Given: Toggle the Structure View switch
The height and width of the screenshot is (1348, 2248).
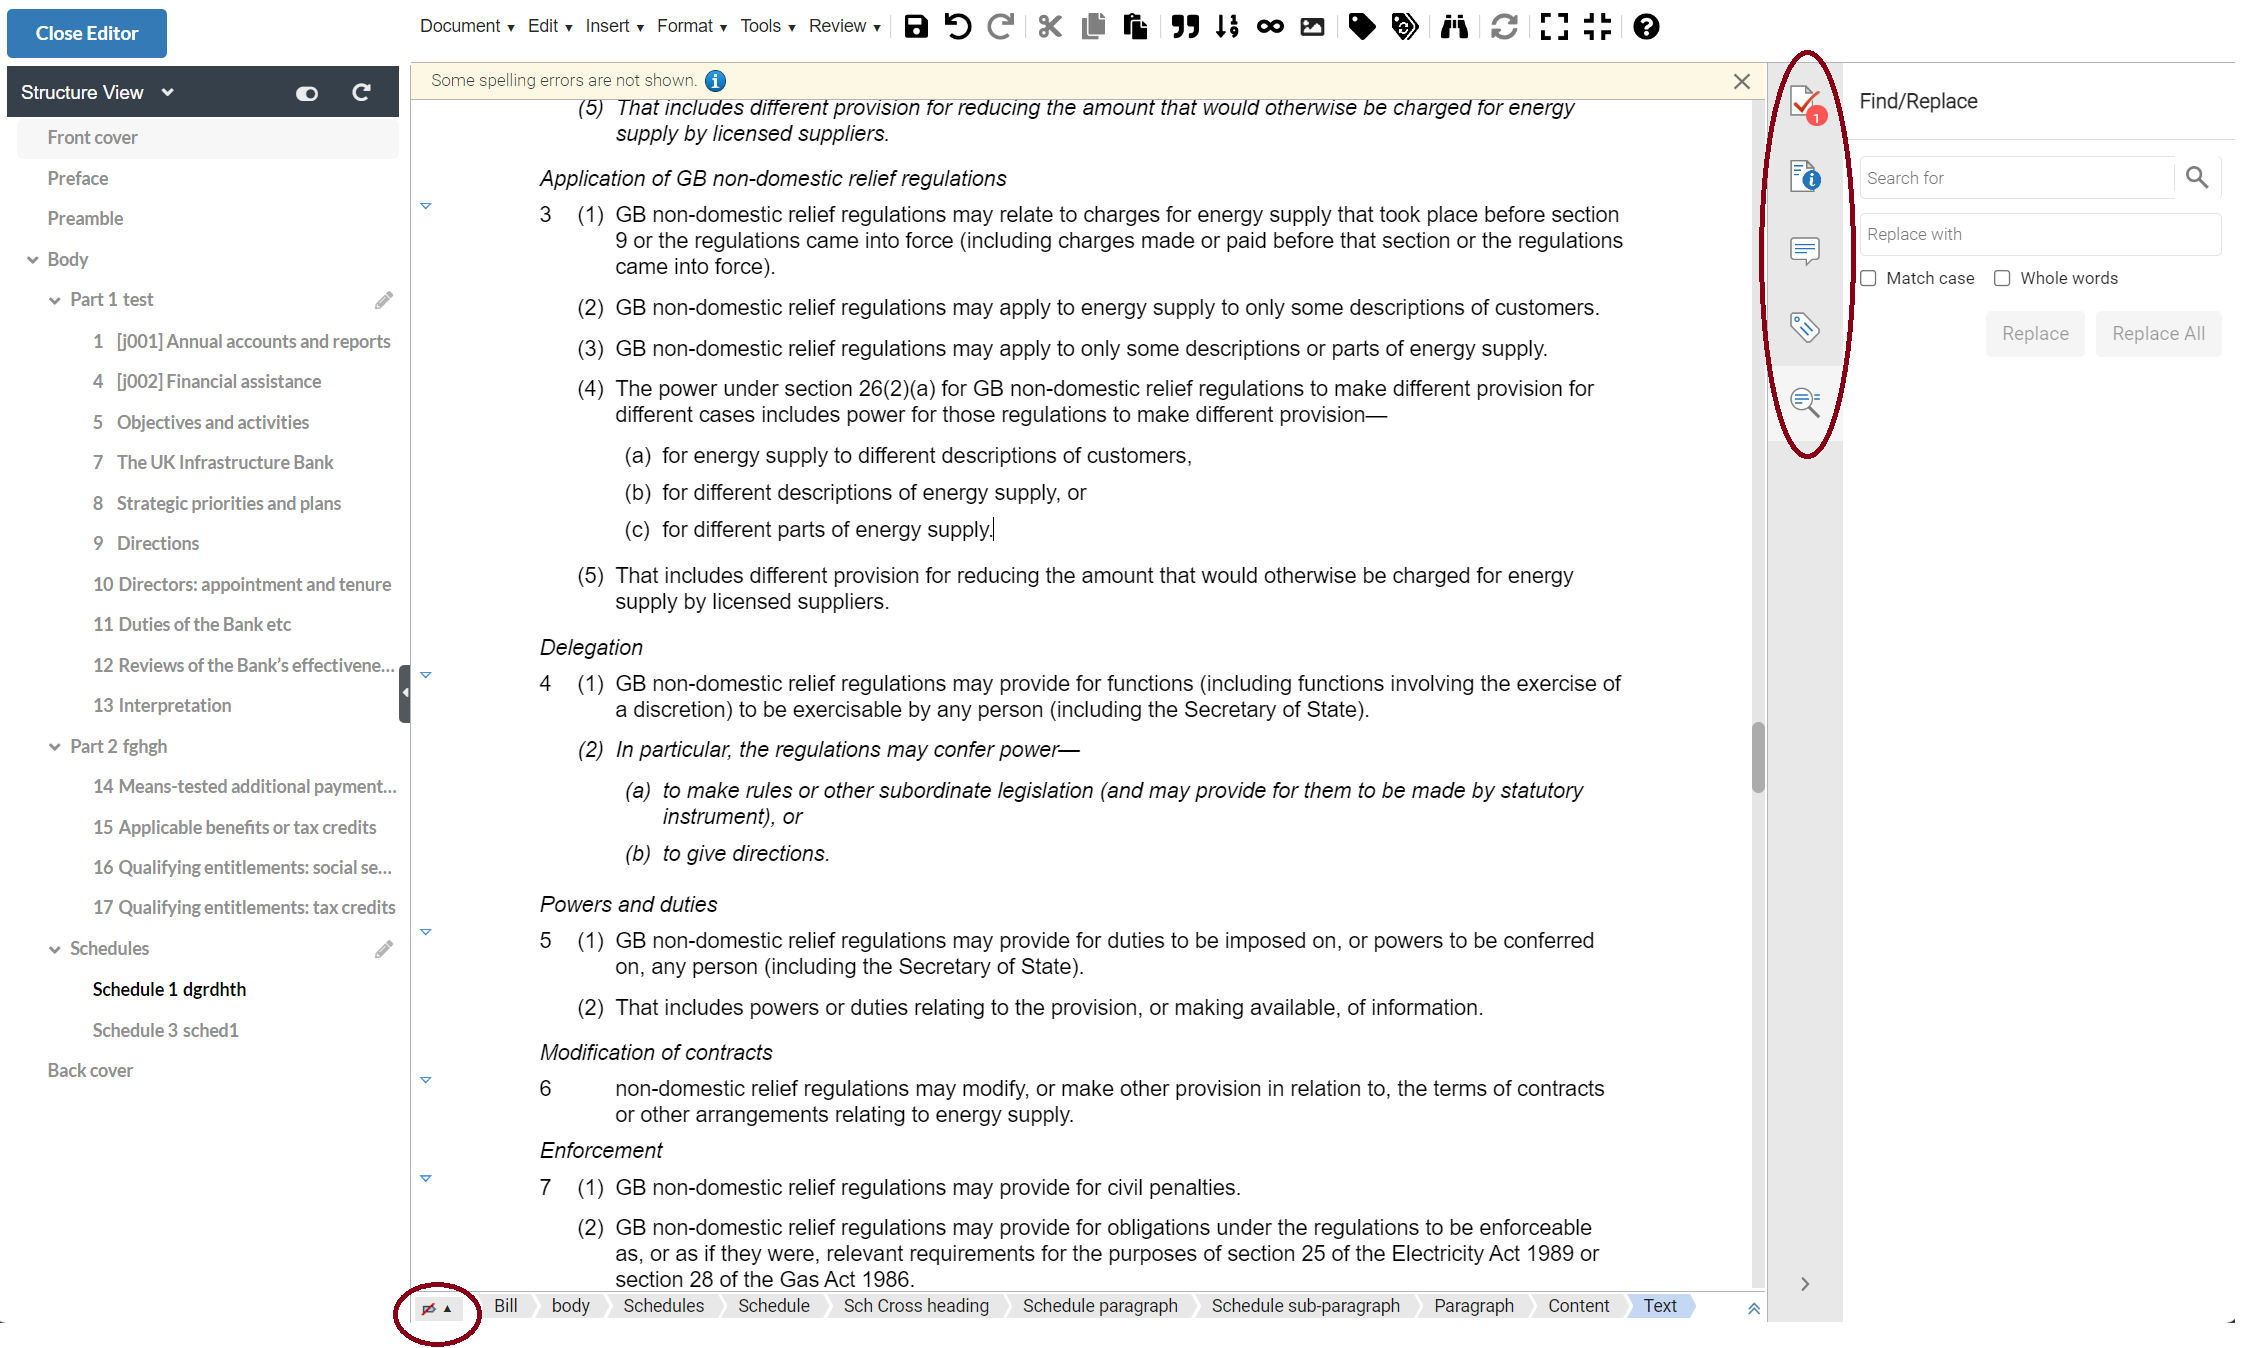Looking at the screenshot, I should (x=307, y=93).
